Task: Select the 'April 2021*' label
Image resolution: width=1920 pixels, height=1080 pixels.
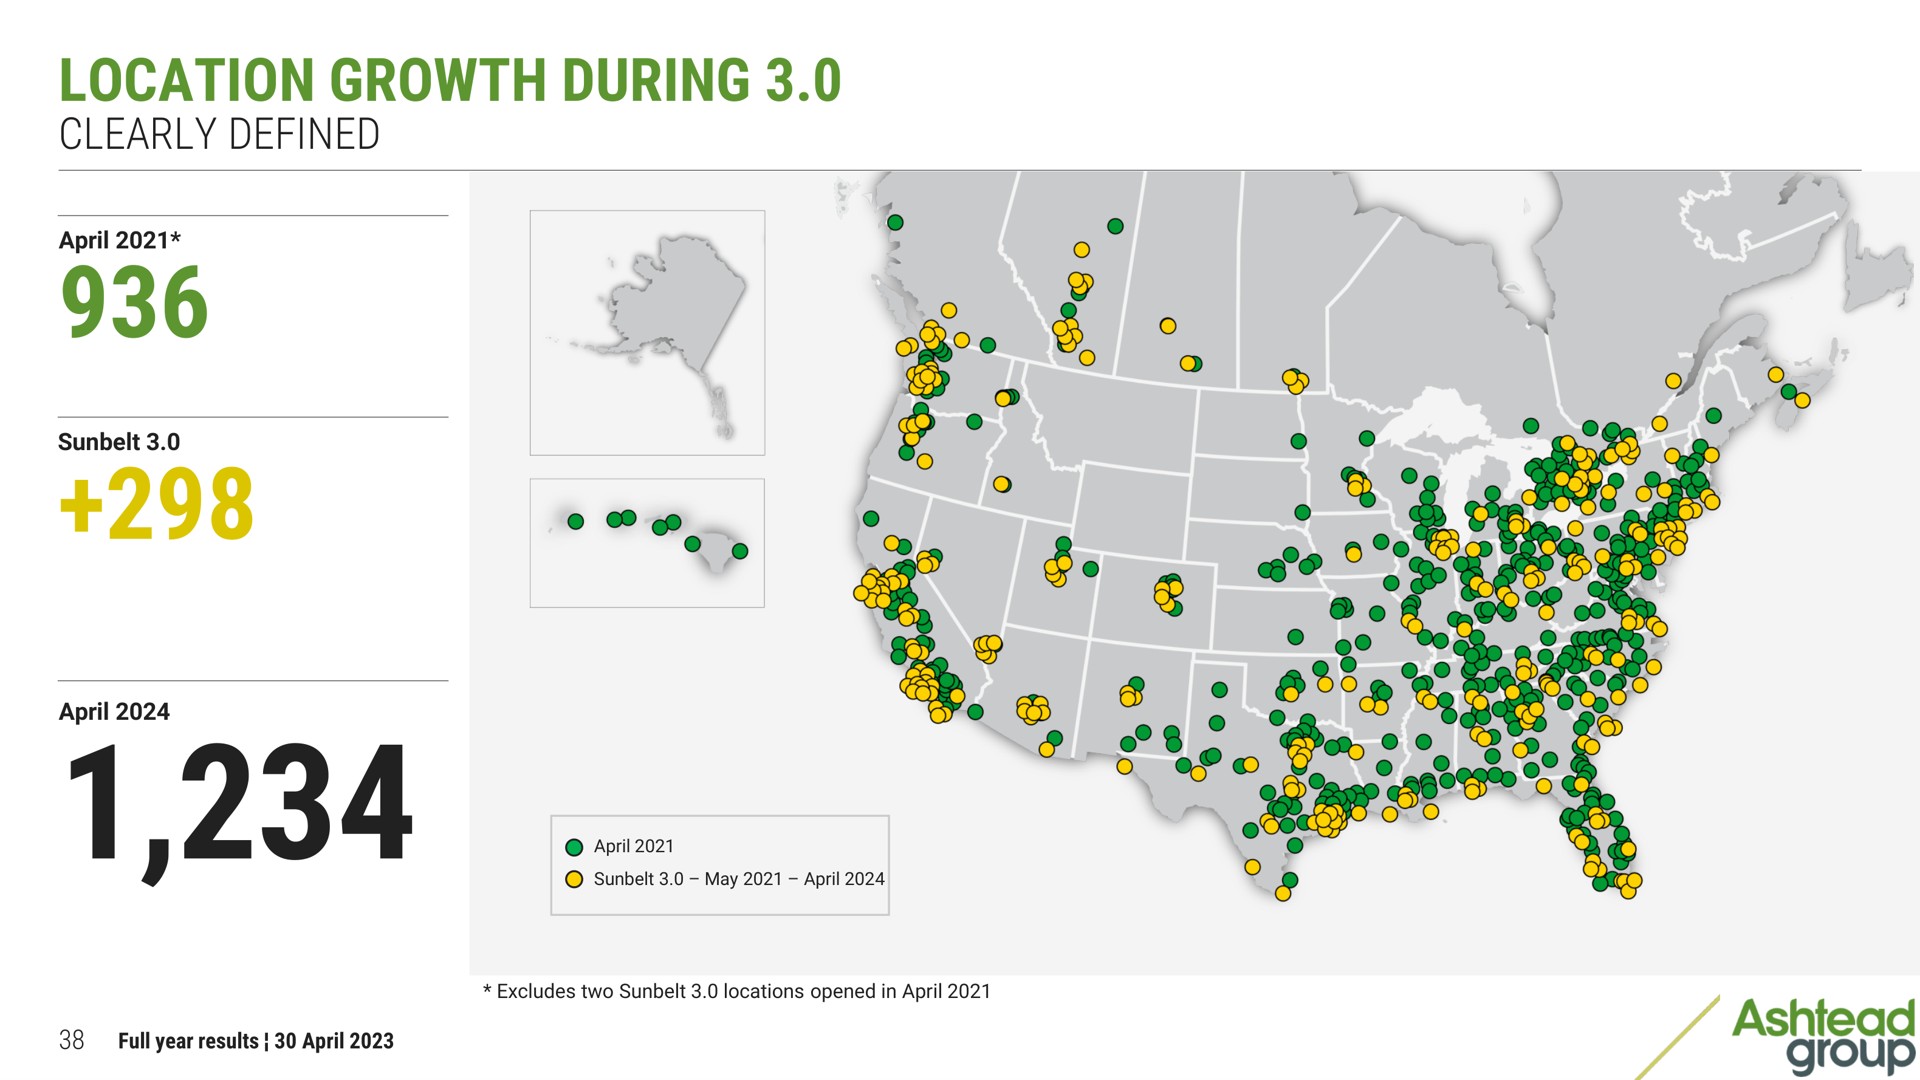Action: pos(120,241)
